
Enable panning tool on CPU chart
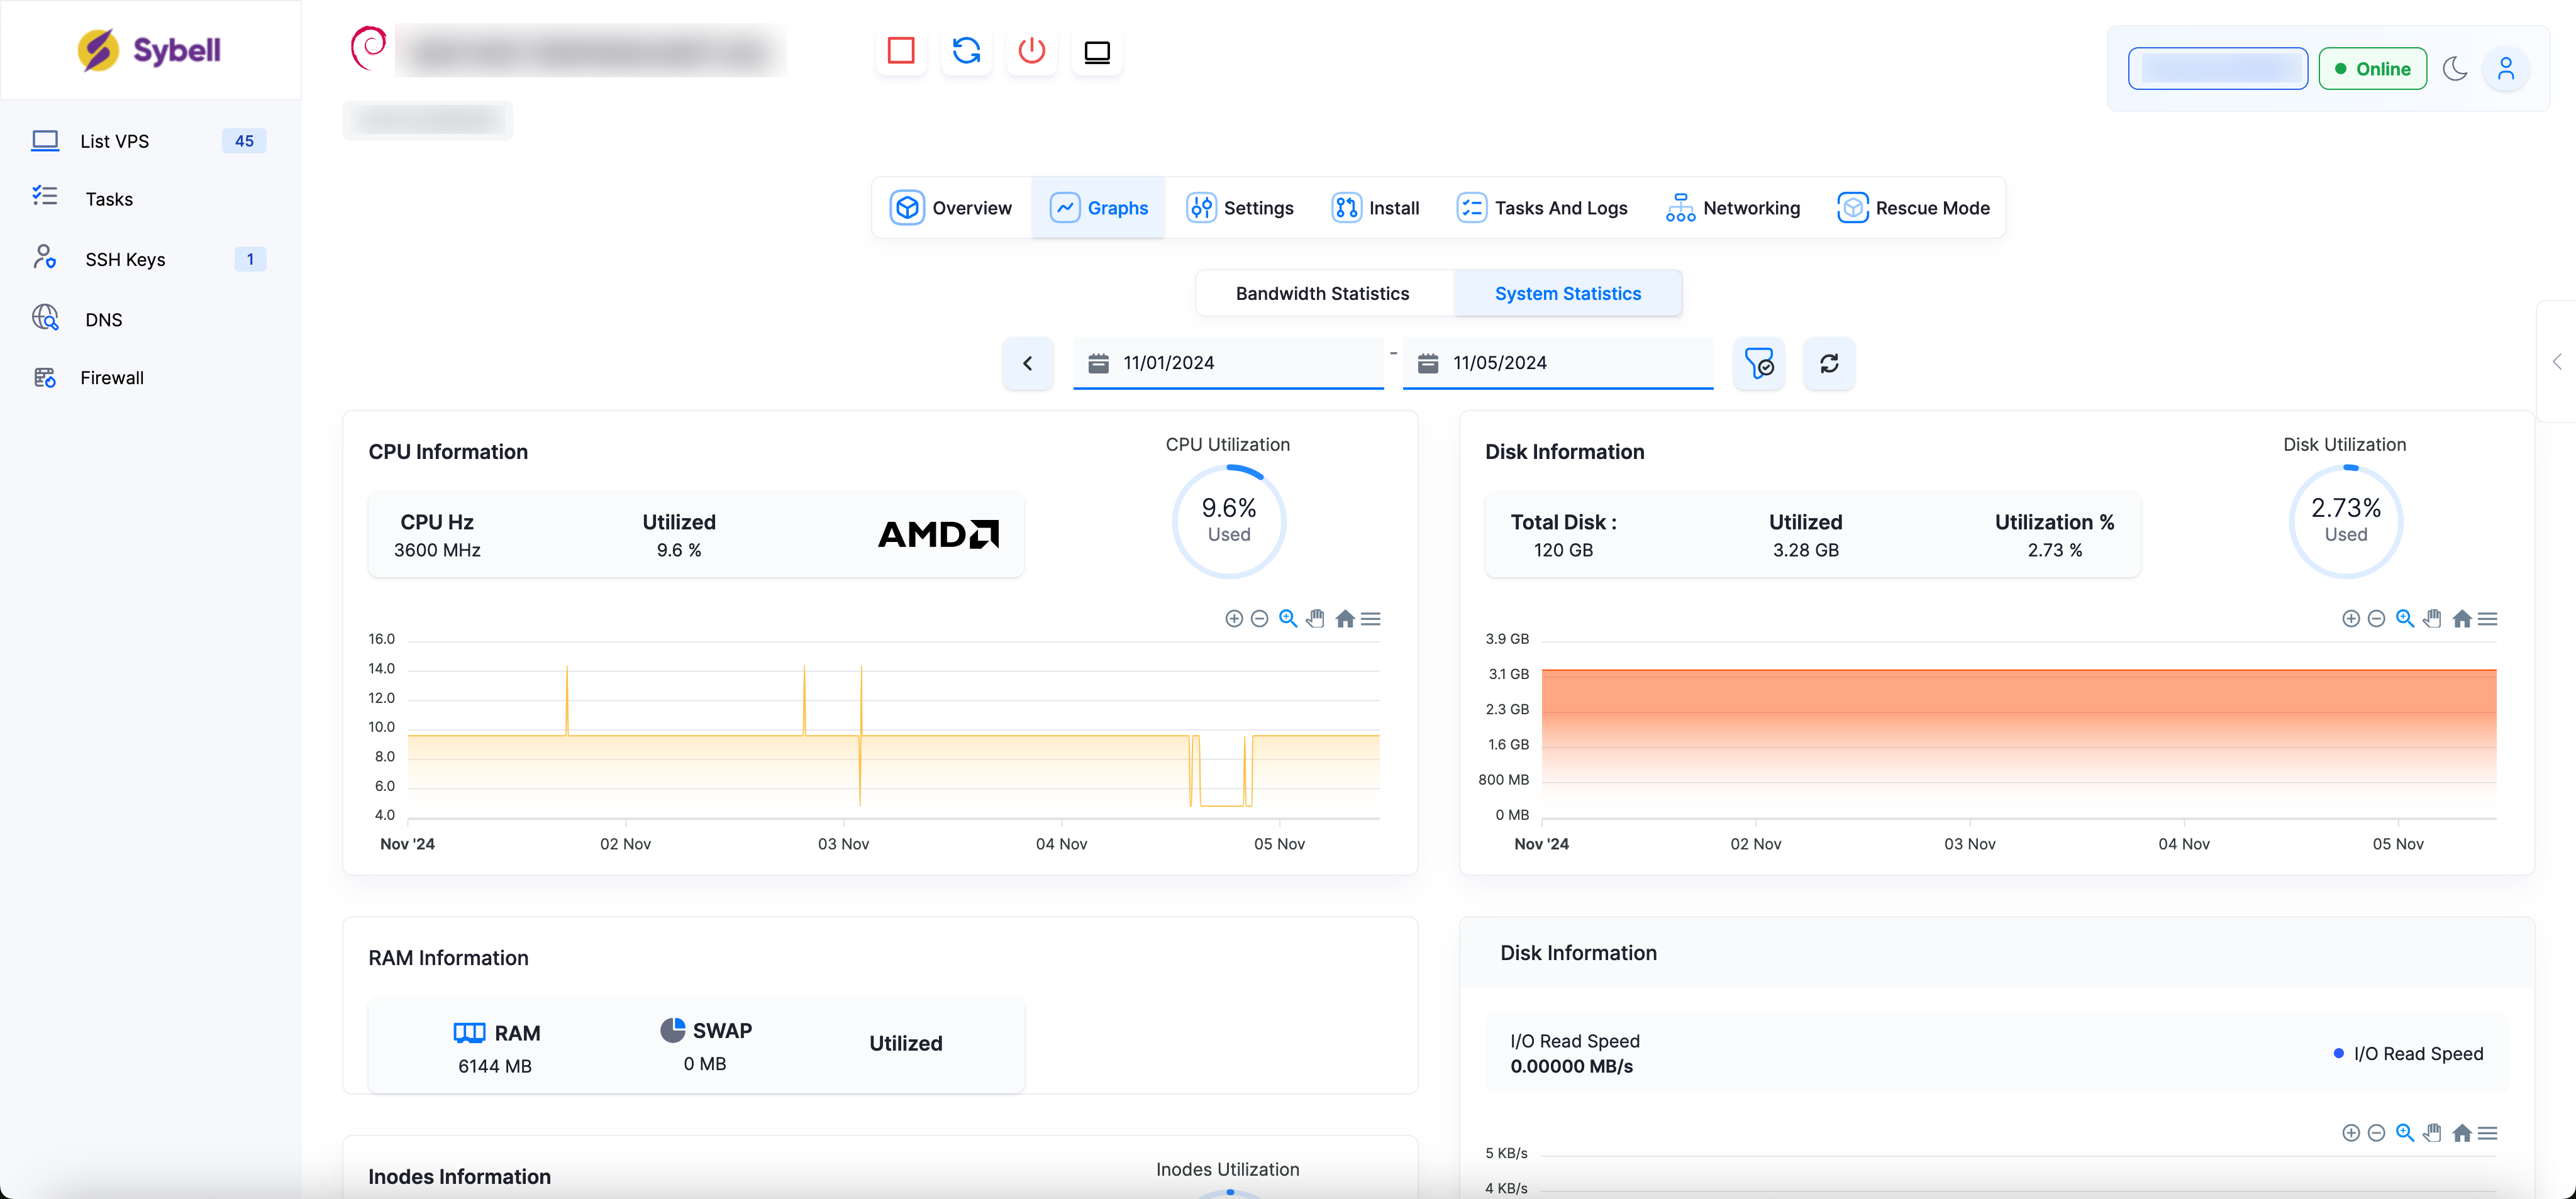point(1316,619)
